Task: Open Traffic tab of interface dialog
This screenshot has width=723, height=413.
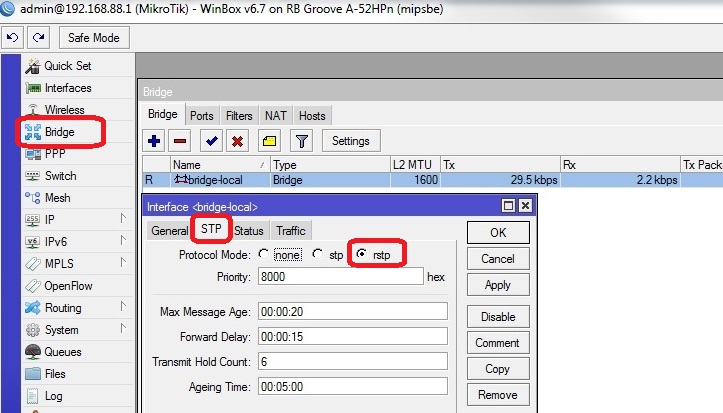Action: click(x=291, y=230)
